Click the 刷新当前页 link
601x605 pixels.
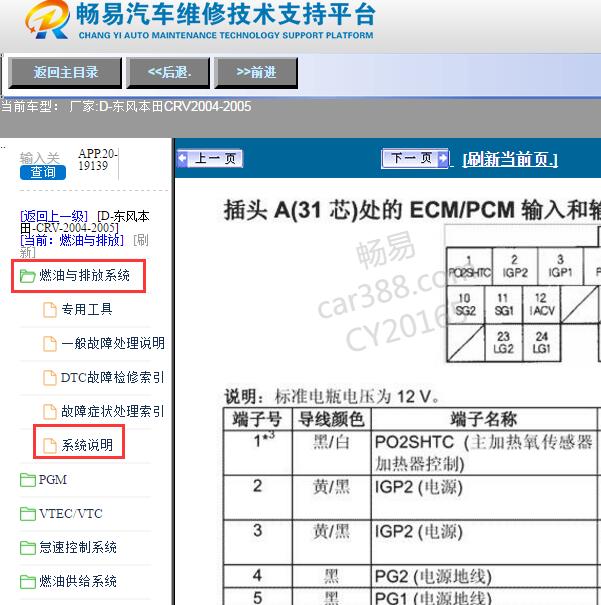pyautogui.click(x=510, y=159)
